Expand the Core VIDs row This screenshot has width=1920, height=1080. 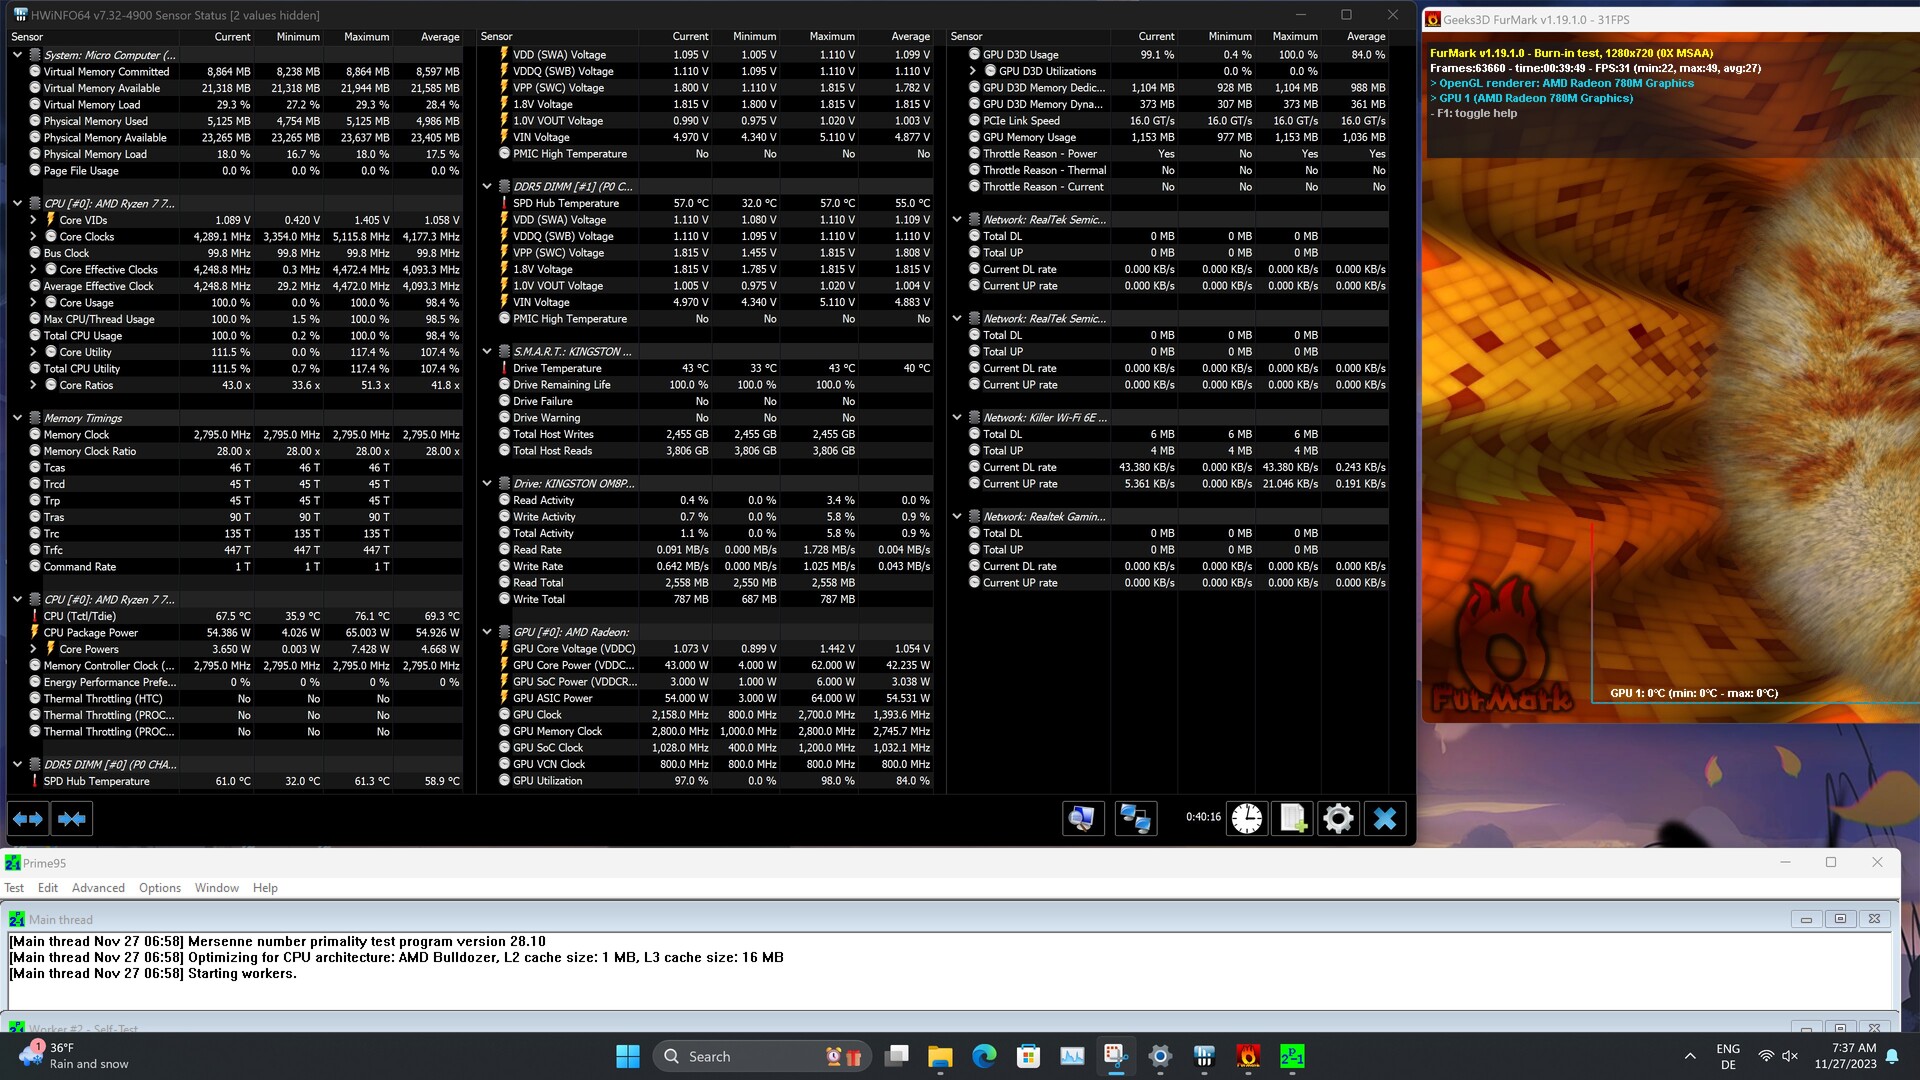click(33, 220)
